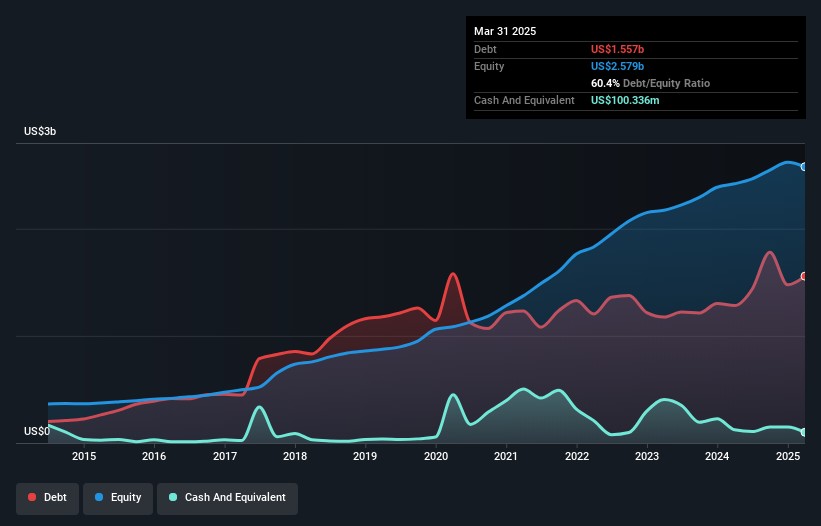Click the 2018 x-axis label
The image size is (821, 526).
295,457
